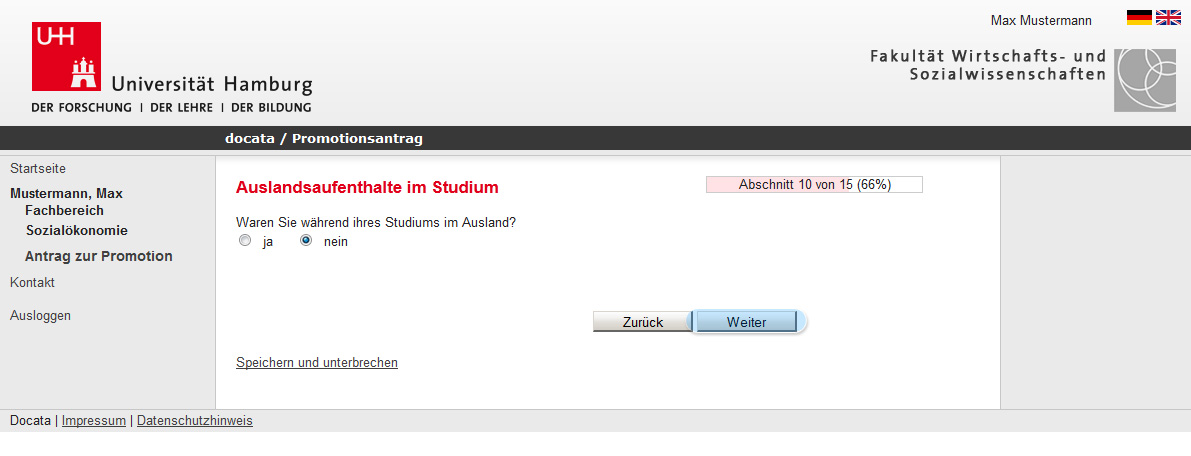
Task: Click the faculty circles emblem
Action: pyautogui.click(x=1145, y=81)
